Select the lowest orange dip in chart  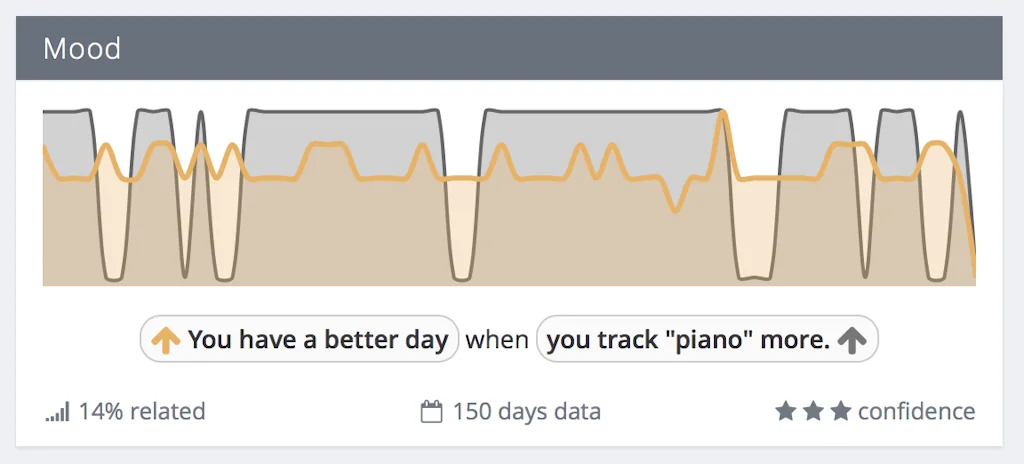pyautogui.click(x=676, y=210)
